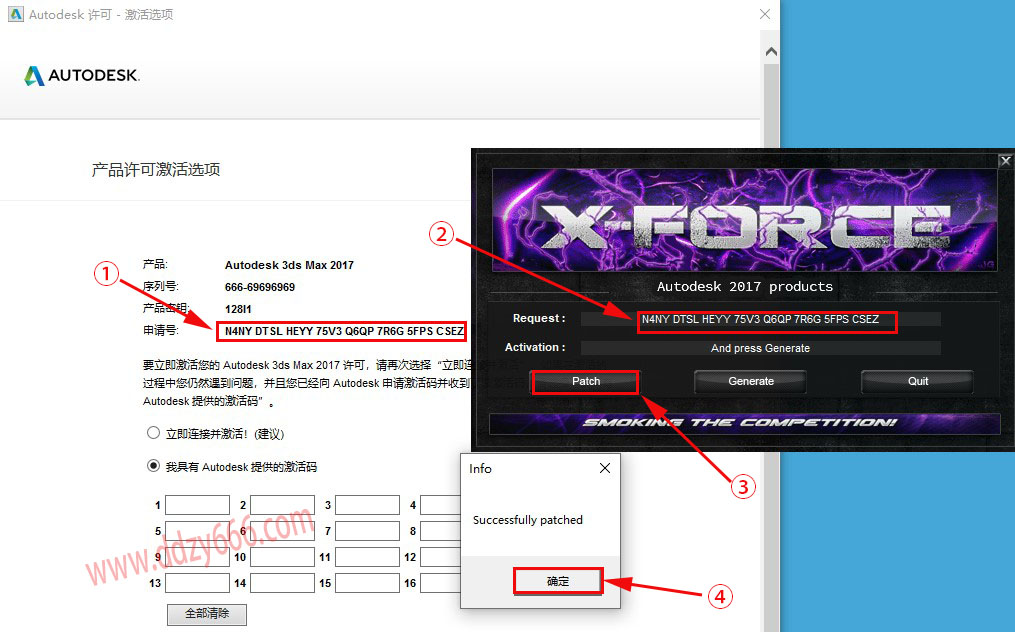1015x632 pixels.
Task: Click the 申请号 request code text
Action: [x=342, y=330]
